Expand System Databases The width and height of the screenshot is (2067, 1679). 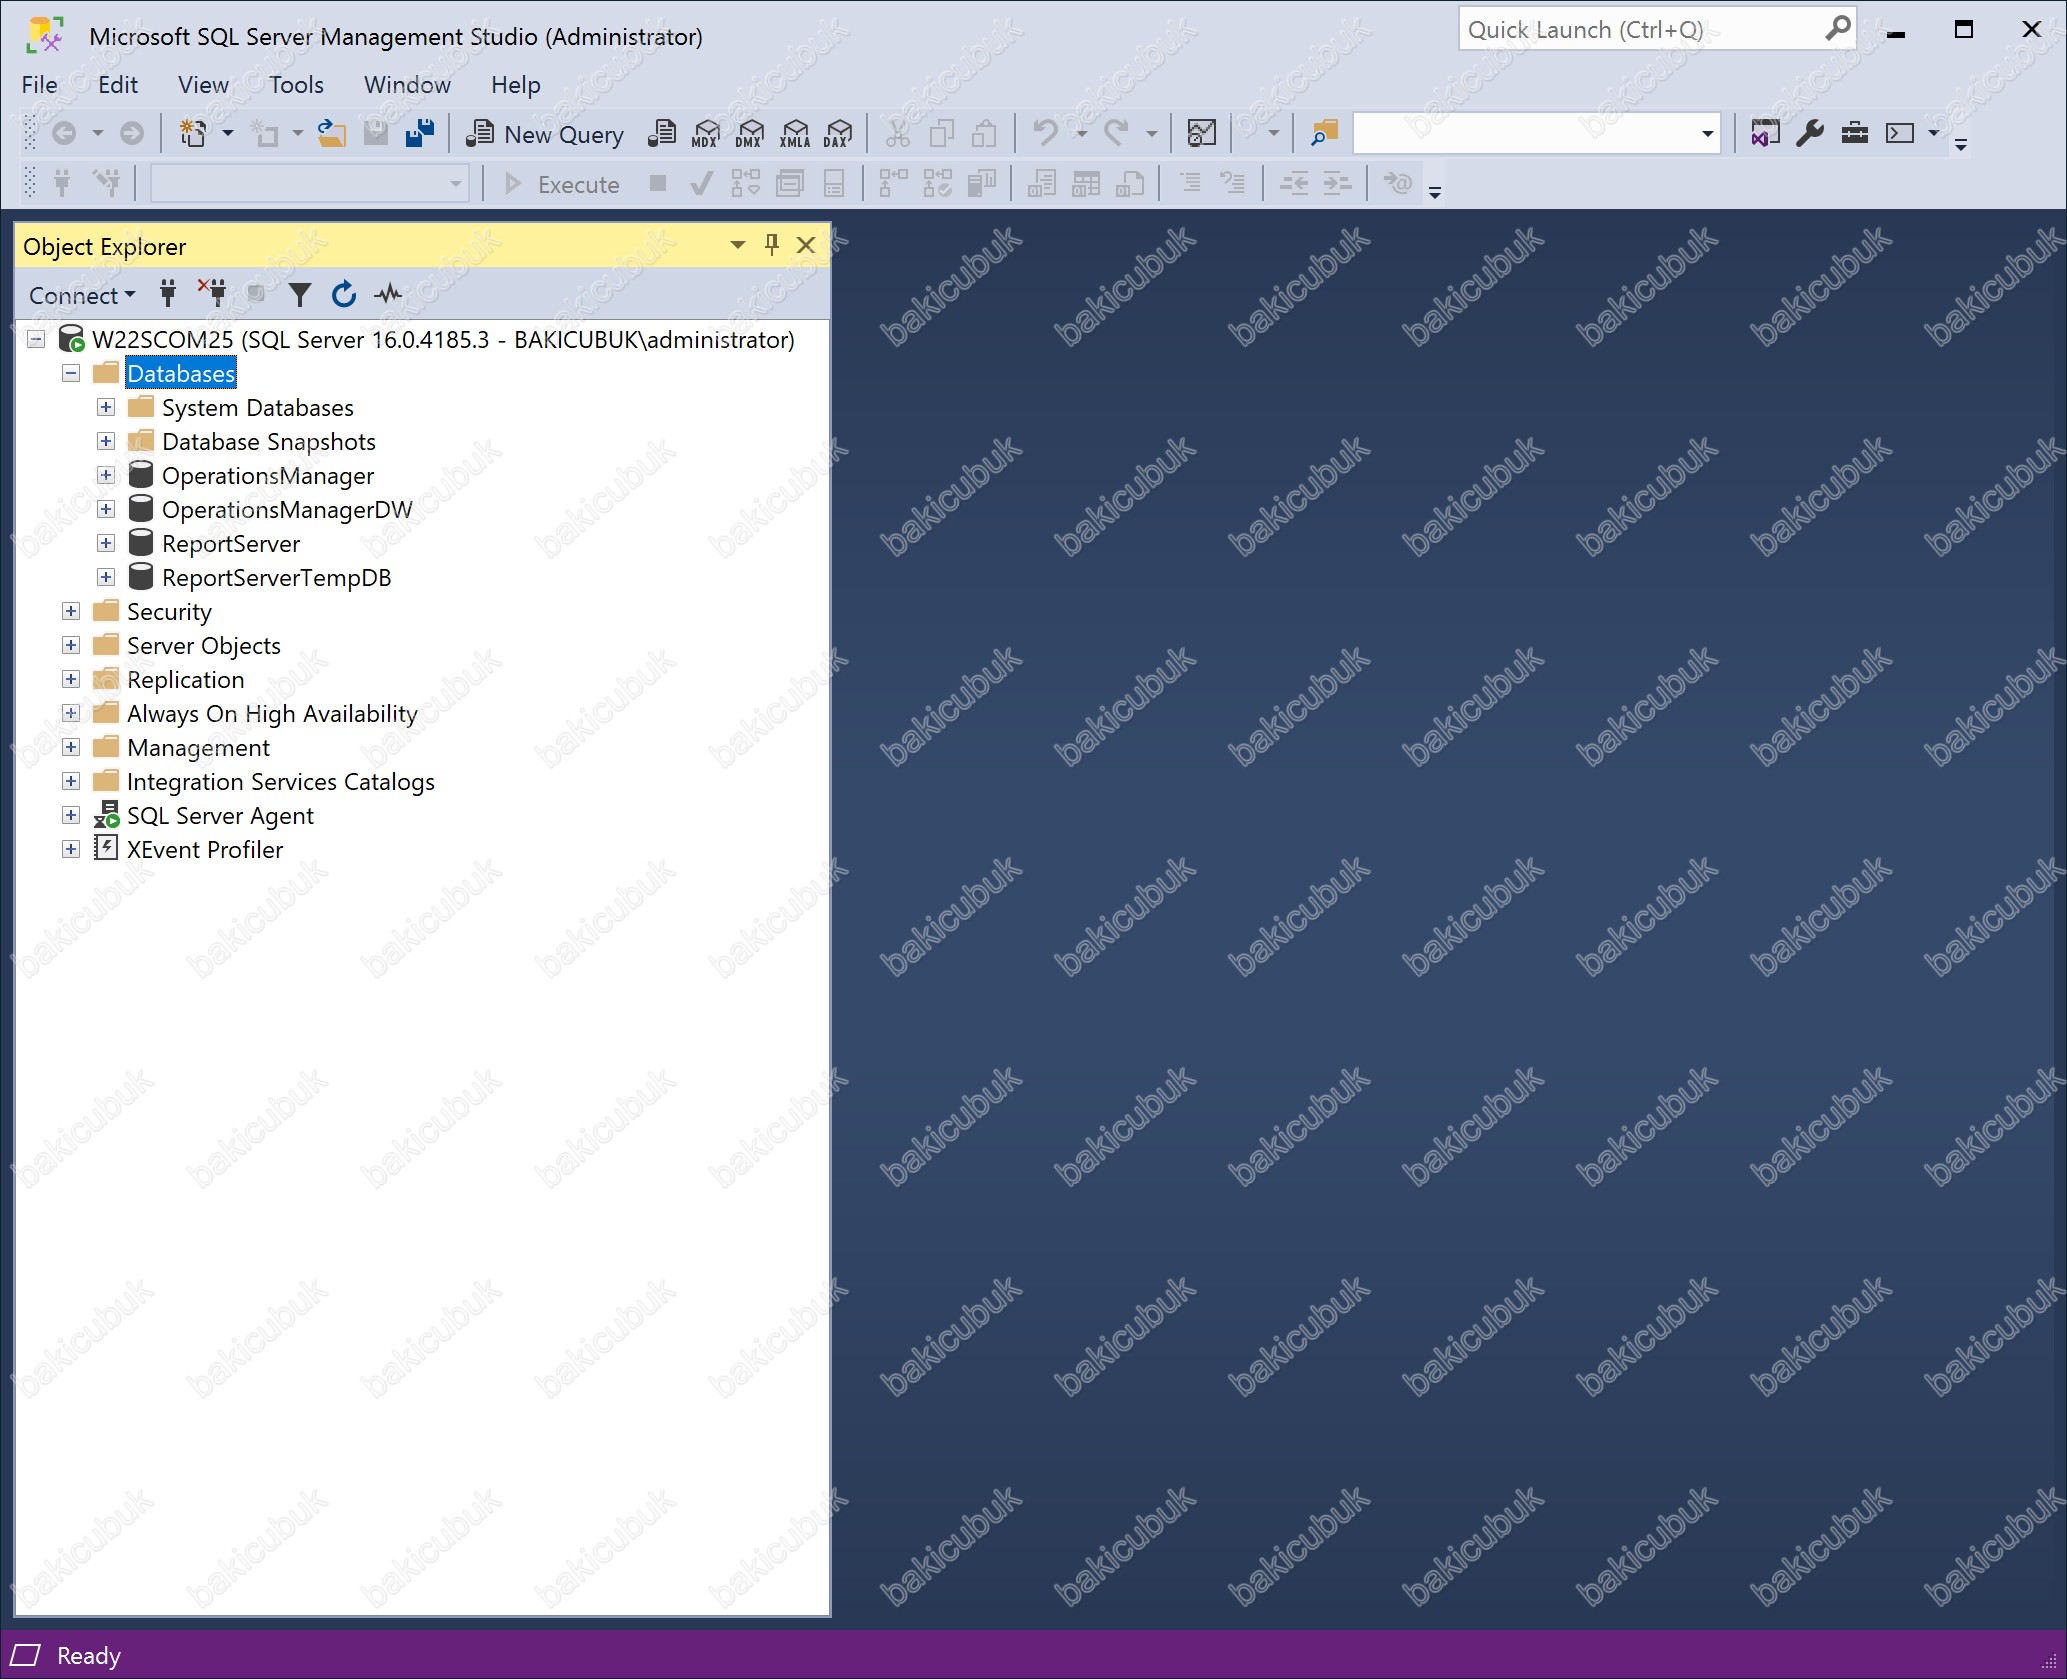pyautogui.click(x=106, y=407)
